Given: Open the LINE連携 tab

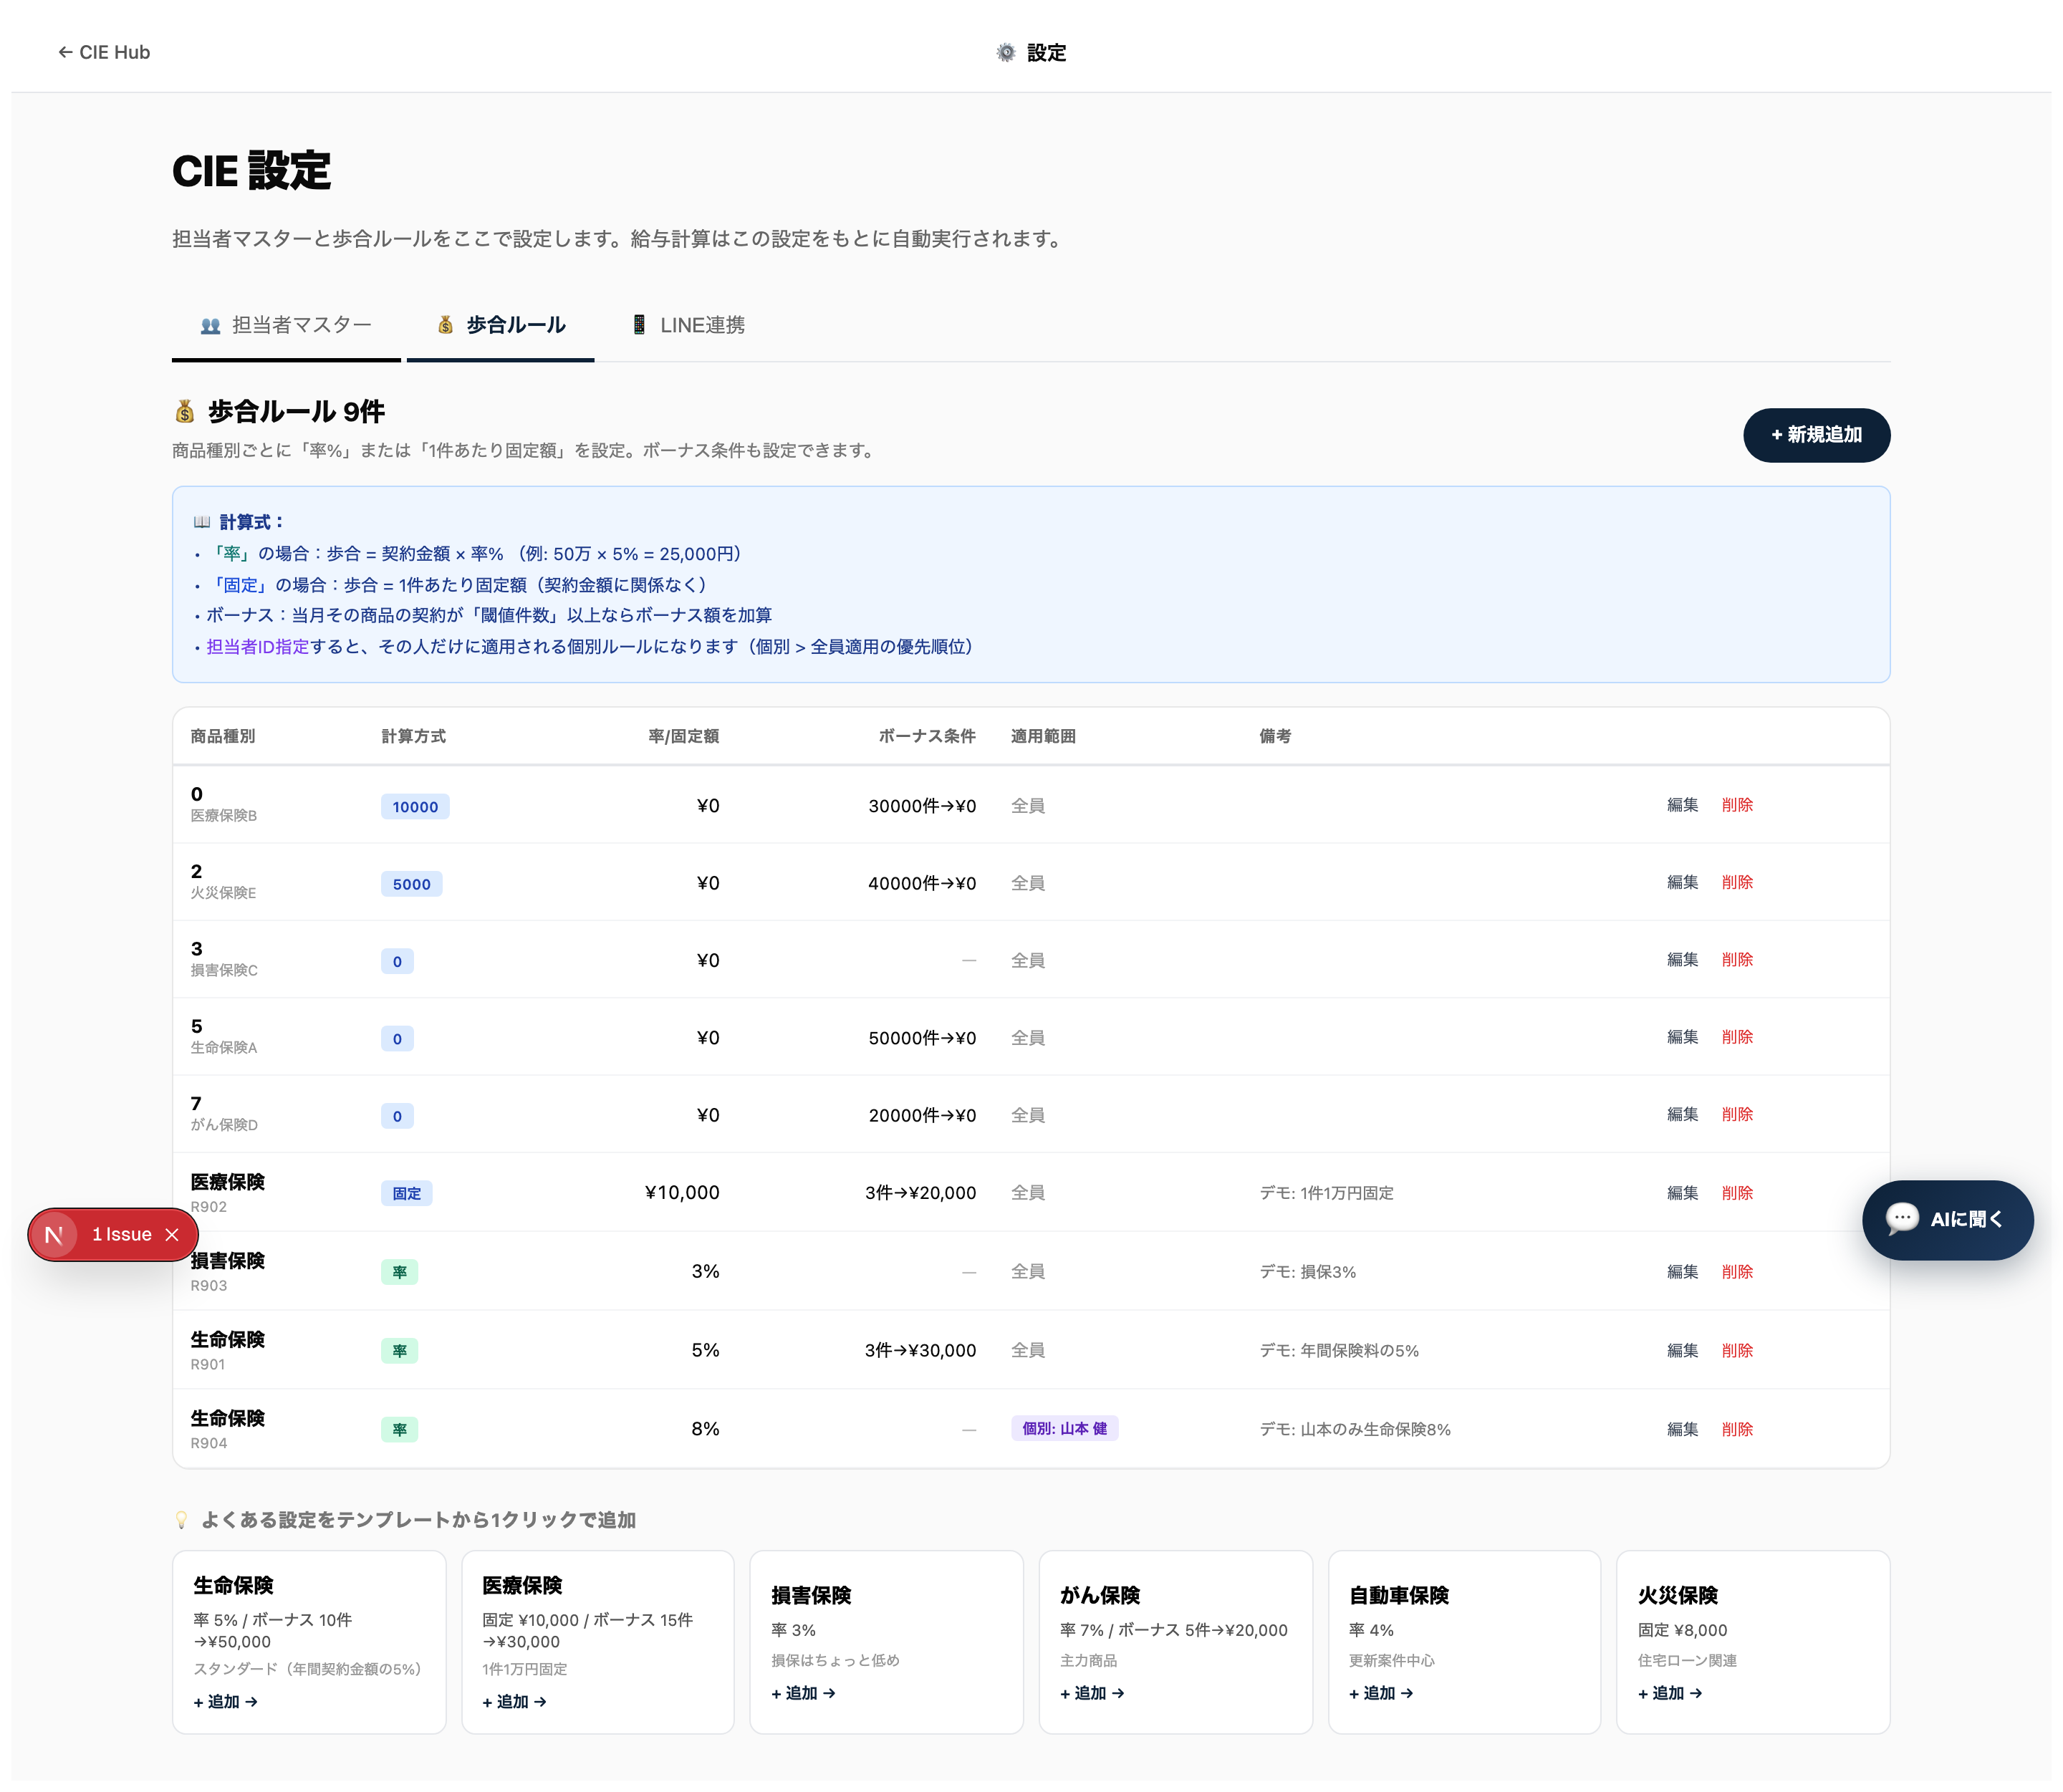Looking at the screenshot, I should coord(687,325).
